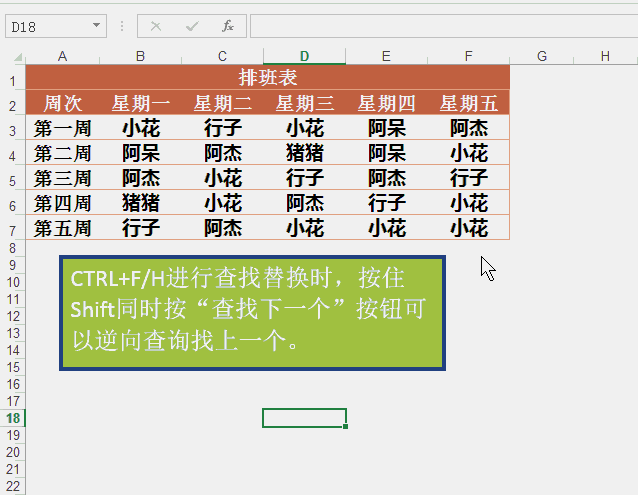Click 阿杰 in 第四周 星期三
Image resolution: width=638 pixels, height=495 pixels.
tap(304, 203)
